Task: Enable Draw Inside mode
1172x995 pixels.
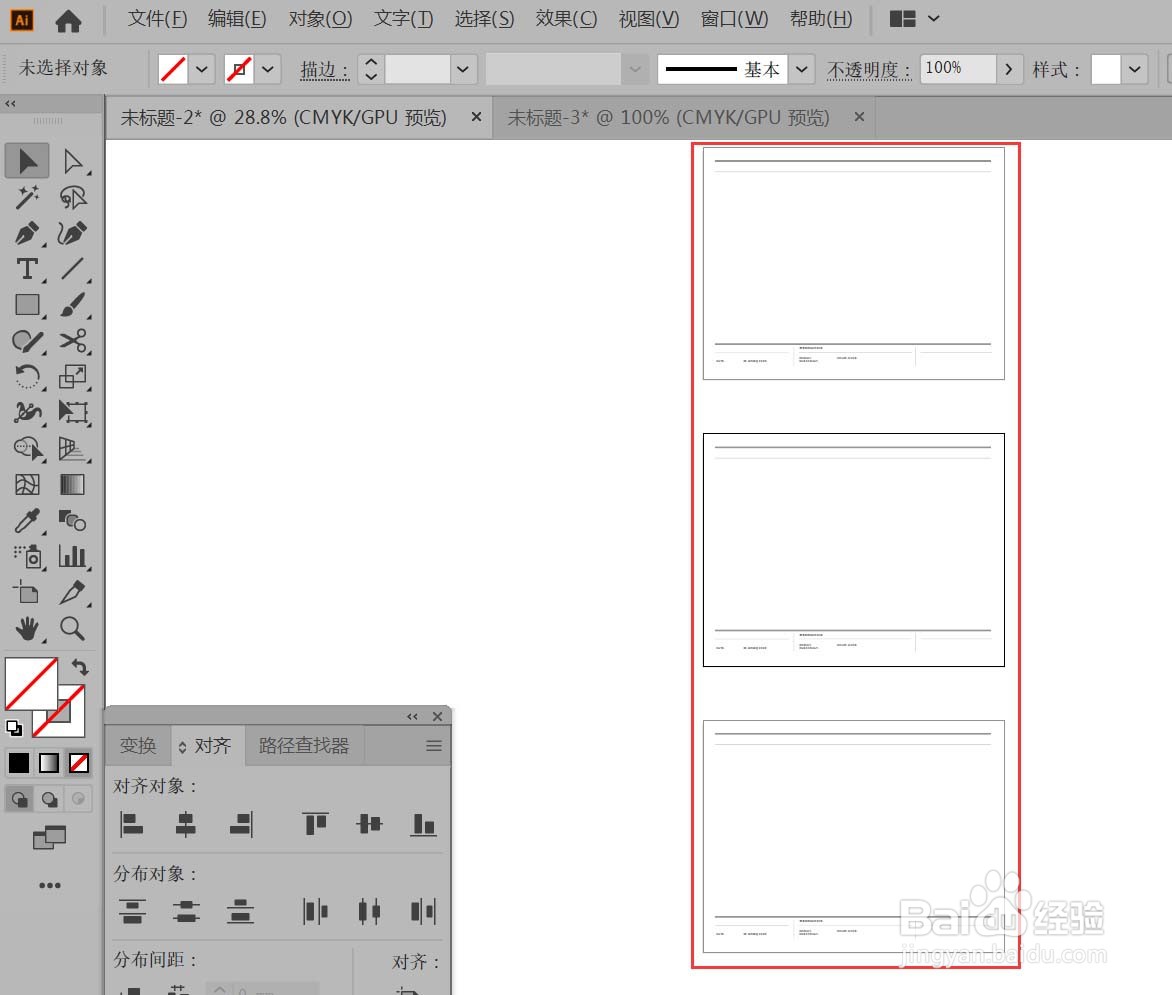Action: point(78,799)
